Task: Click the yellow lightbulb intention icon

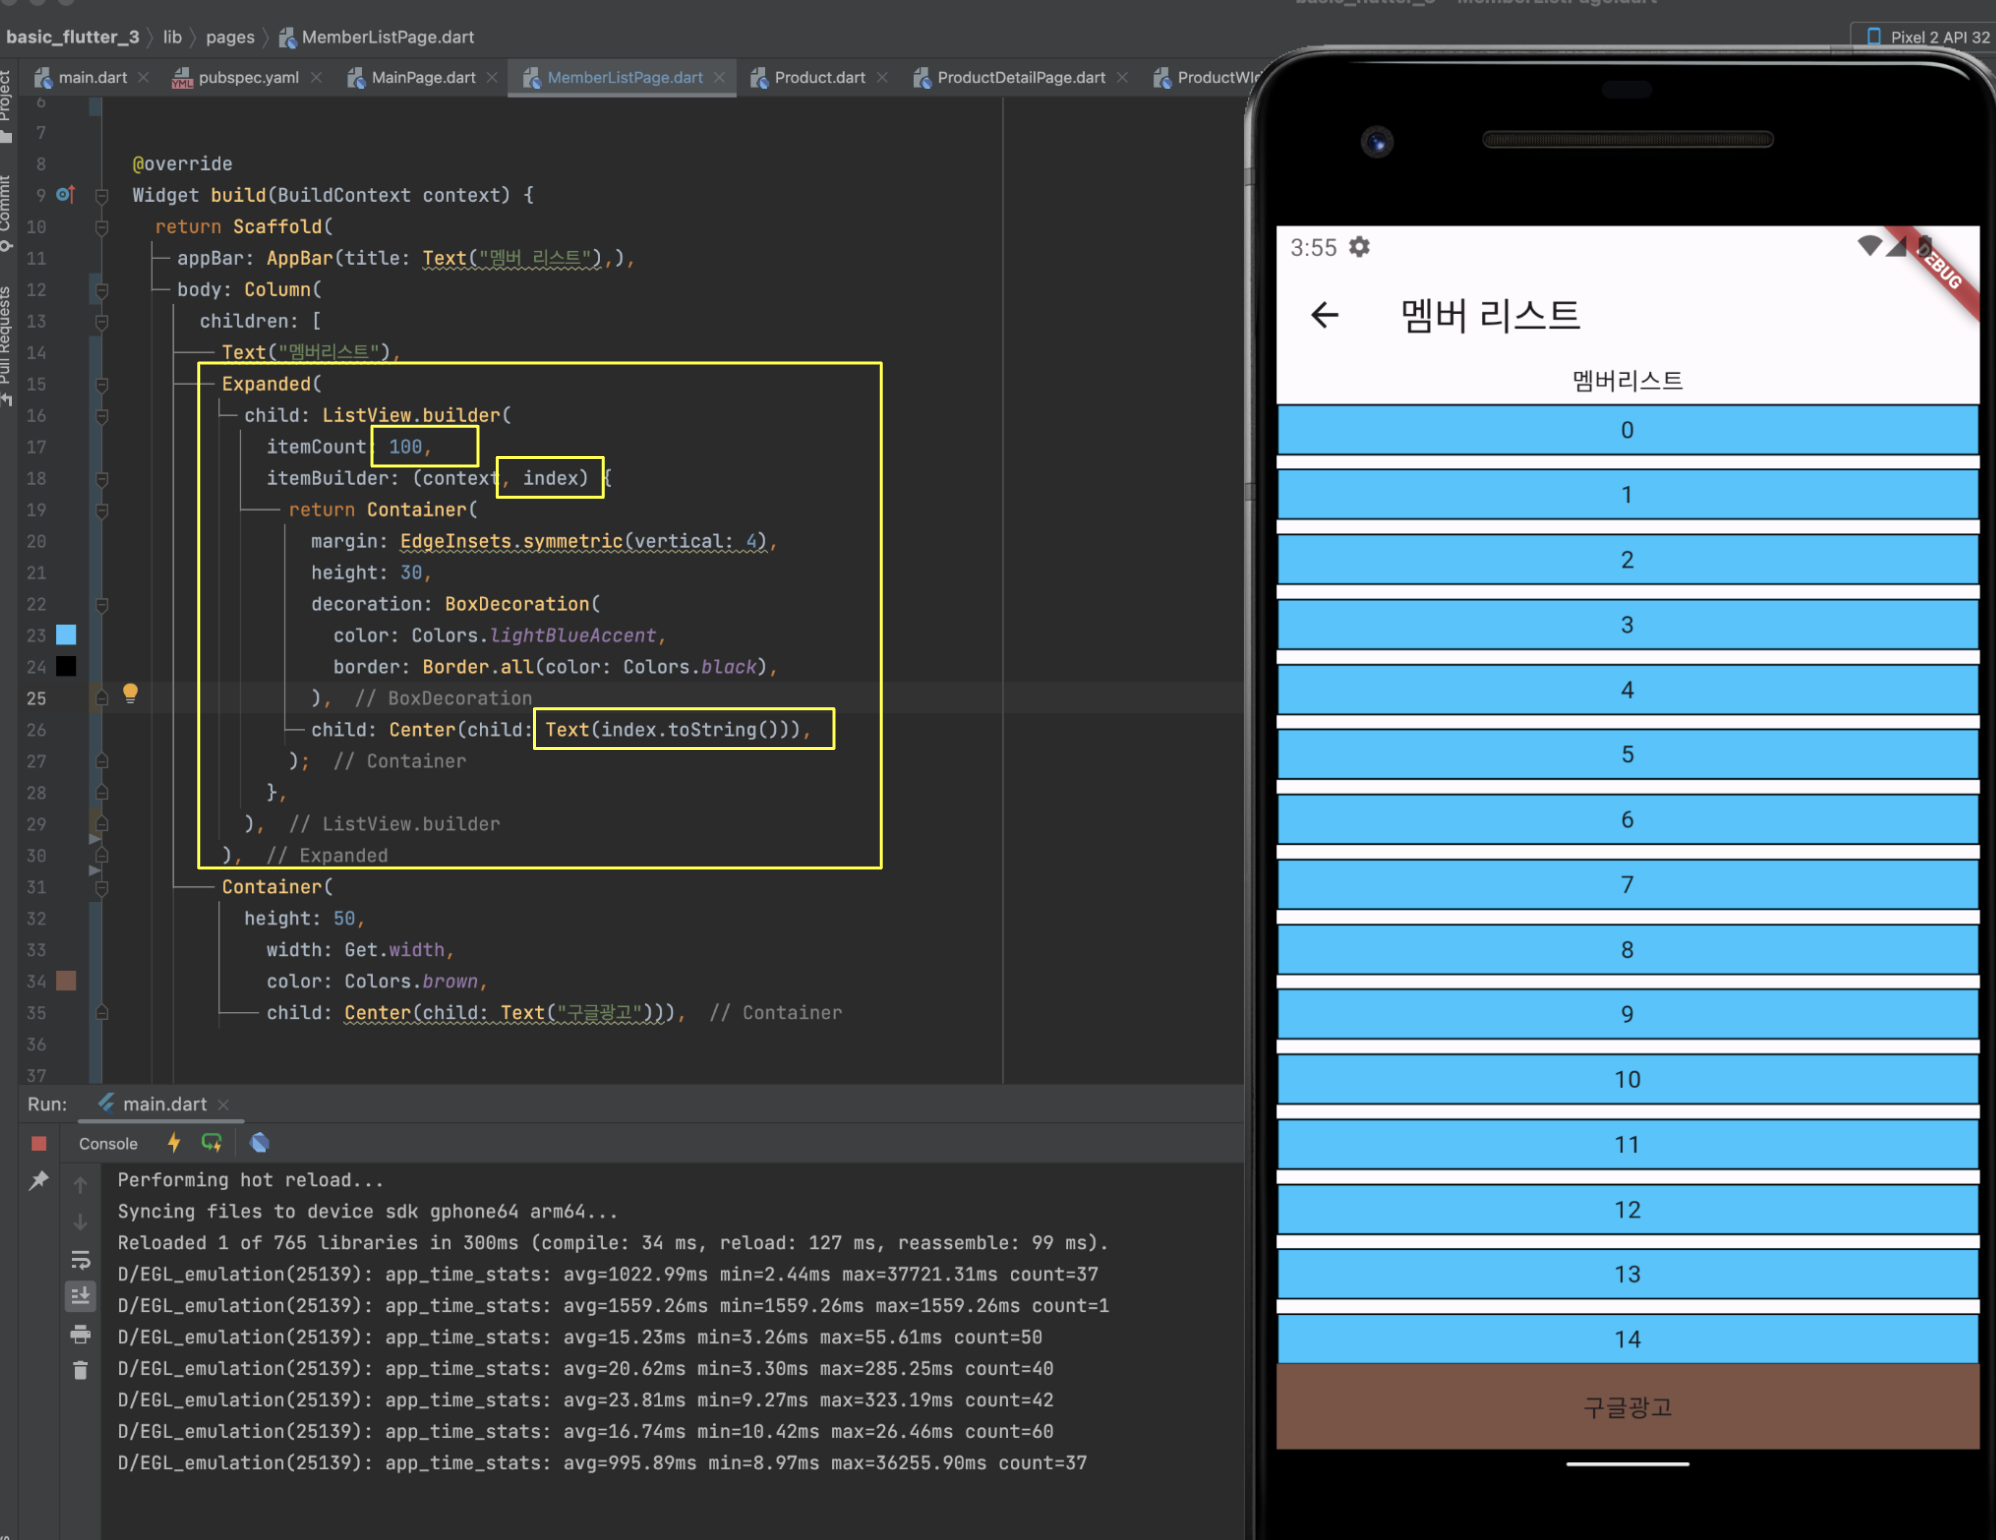Action: (130, 693)
